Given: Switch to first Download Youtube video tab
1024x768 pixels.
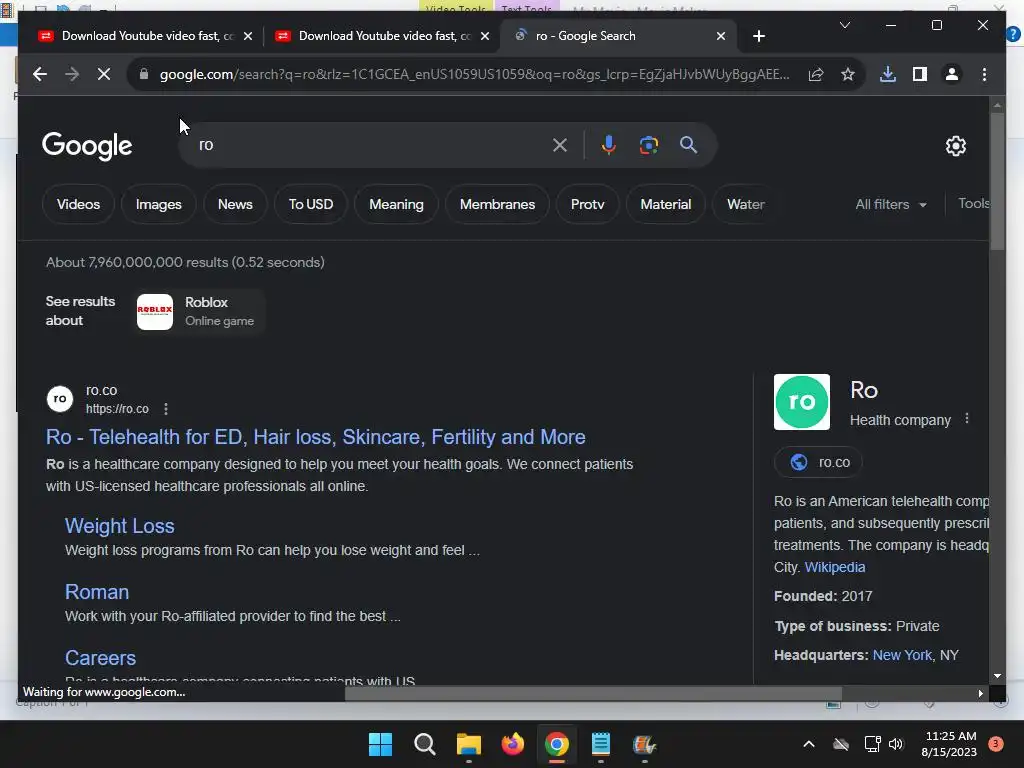Looking at the screenshot, I should (x=135, y=37).
